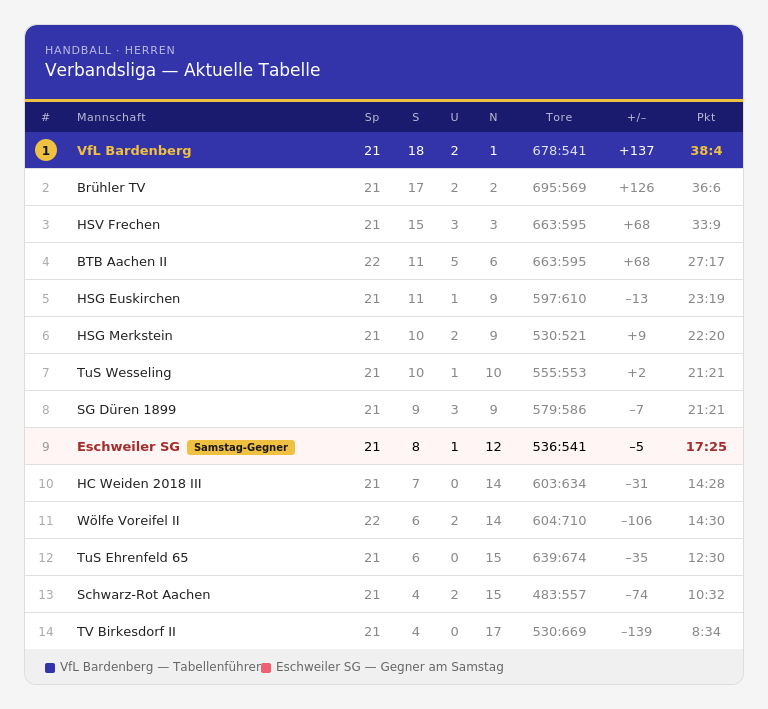This screenshot has width=768, height=709.
Task: Click the Sp column header
Action: pyautogui.click(x=372, y=117)
